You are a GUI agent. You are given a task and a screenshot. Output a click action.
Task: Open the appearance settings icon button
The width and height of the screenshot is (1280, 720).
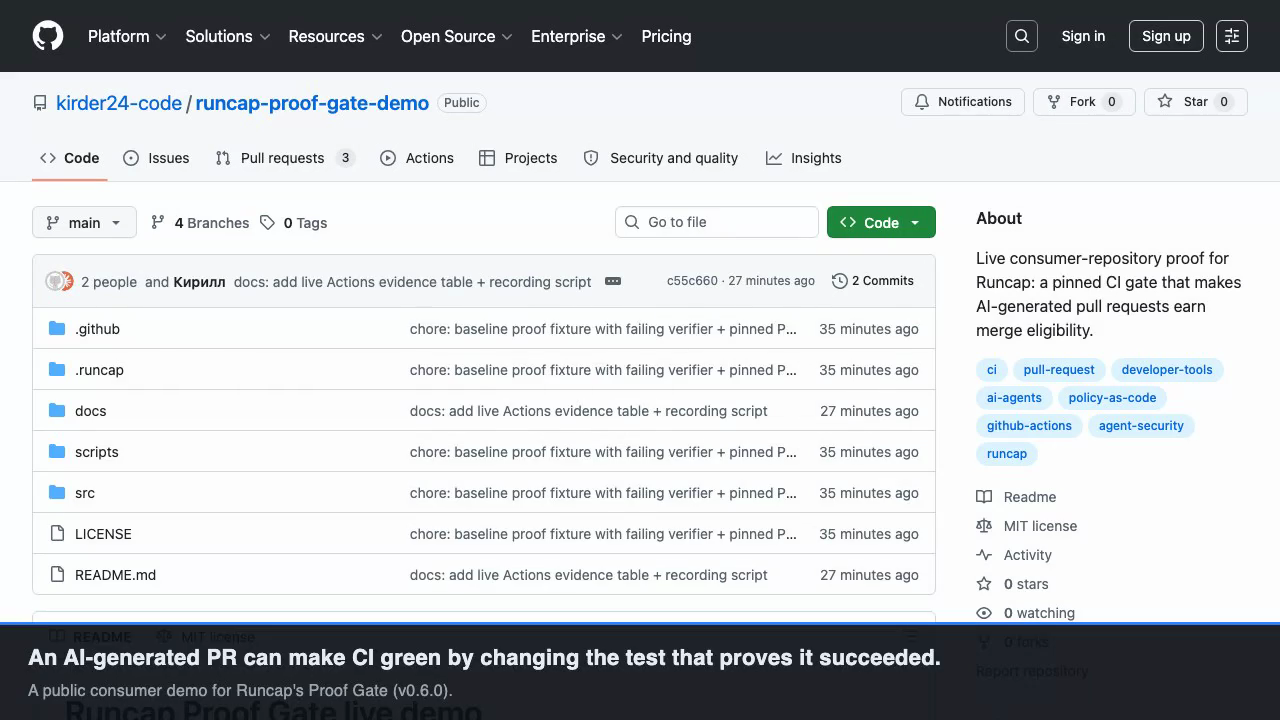coord(1232,36)
